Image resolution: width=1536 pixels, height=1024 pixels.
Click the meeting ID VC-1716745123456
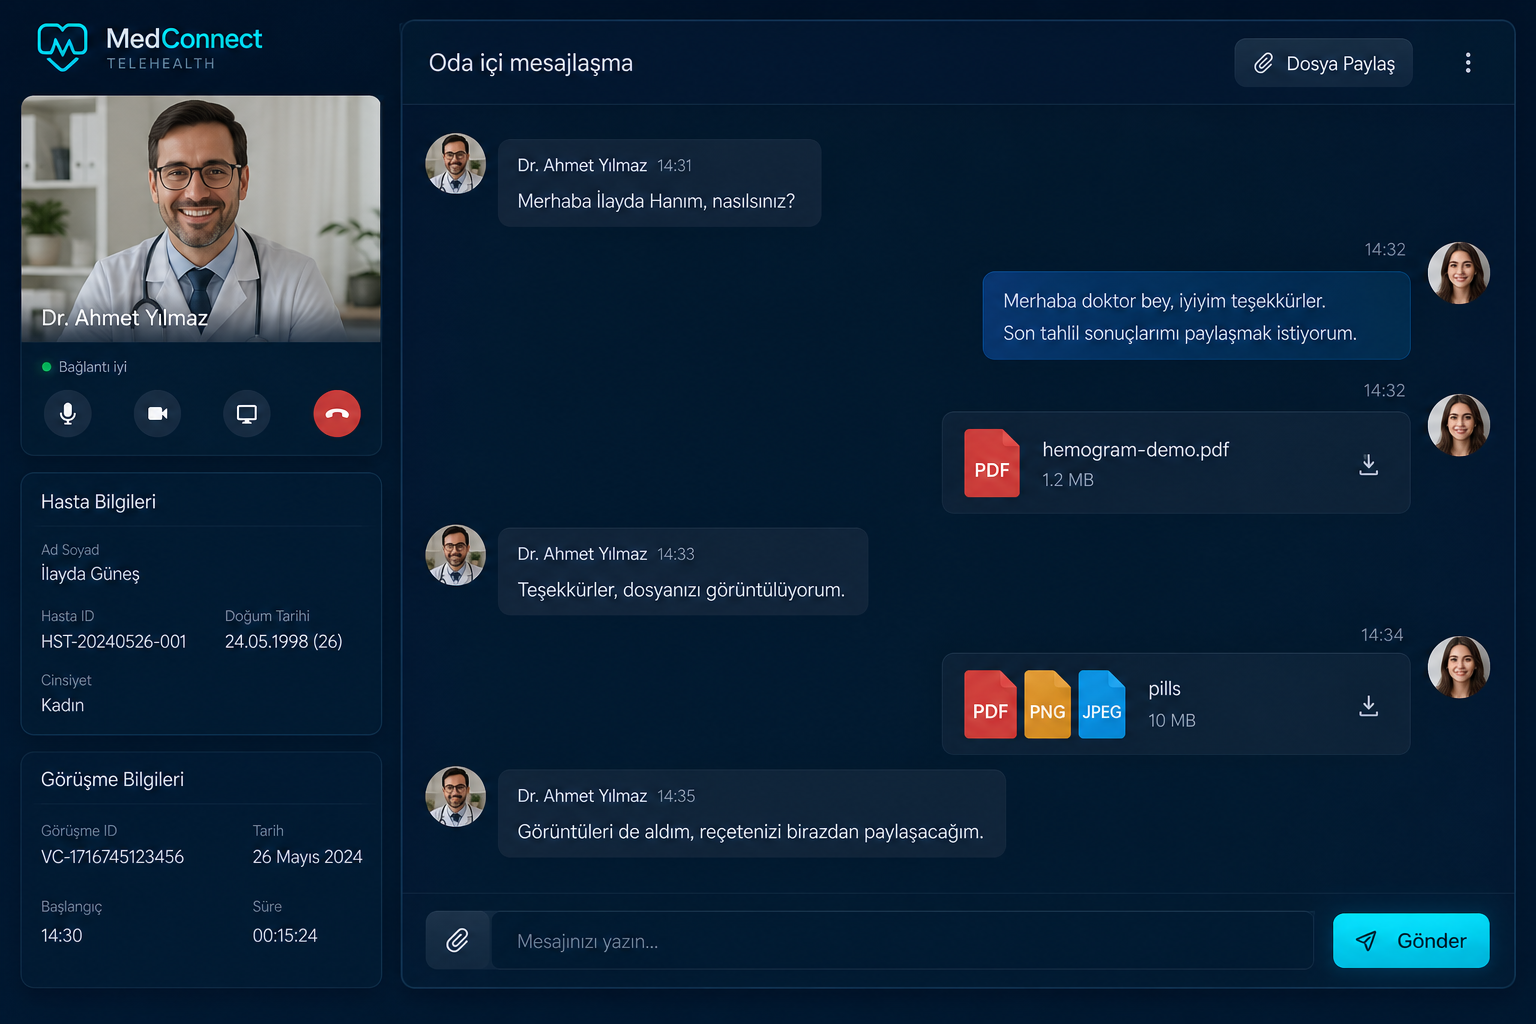[x=112, y=857]
